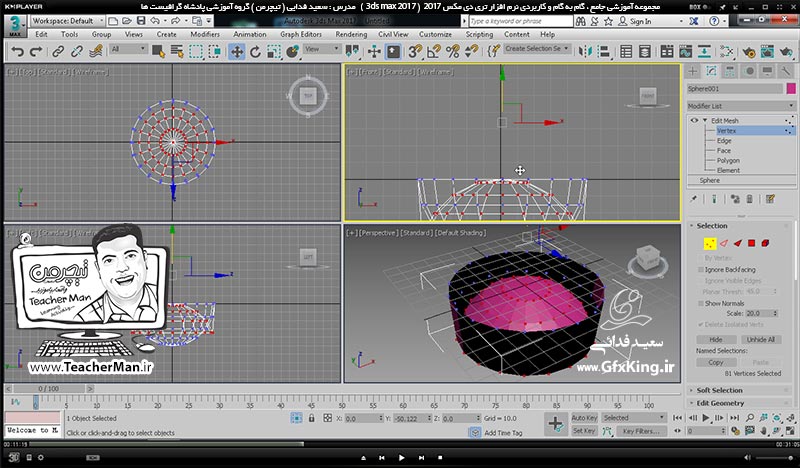Open the Modifier List dropdown
This screenshot has height=468, width=800.
[741, 106]
